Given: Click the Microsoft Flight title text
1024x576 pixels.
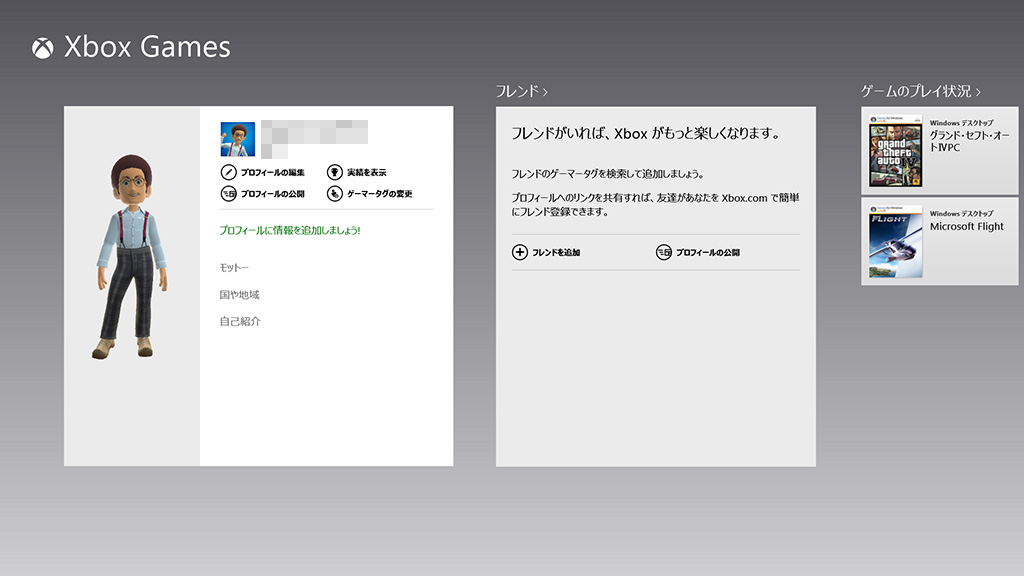Looking at the screenshot, I should pos(967,227).
